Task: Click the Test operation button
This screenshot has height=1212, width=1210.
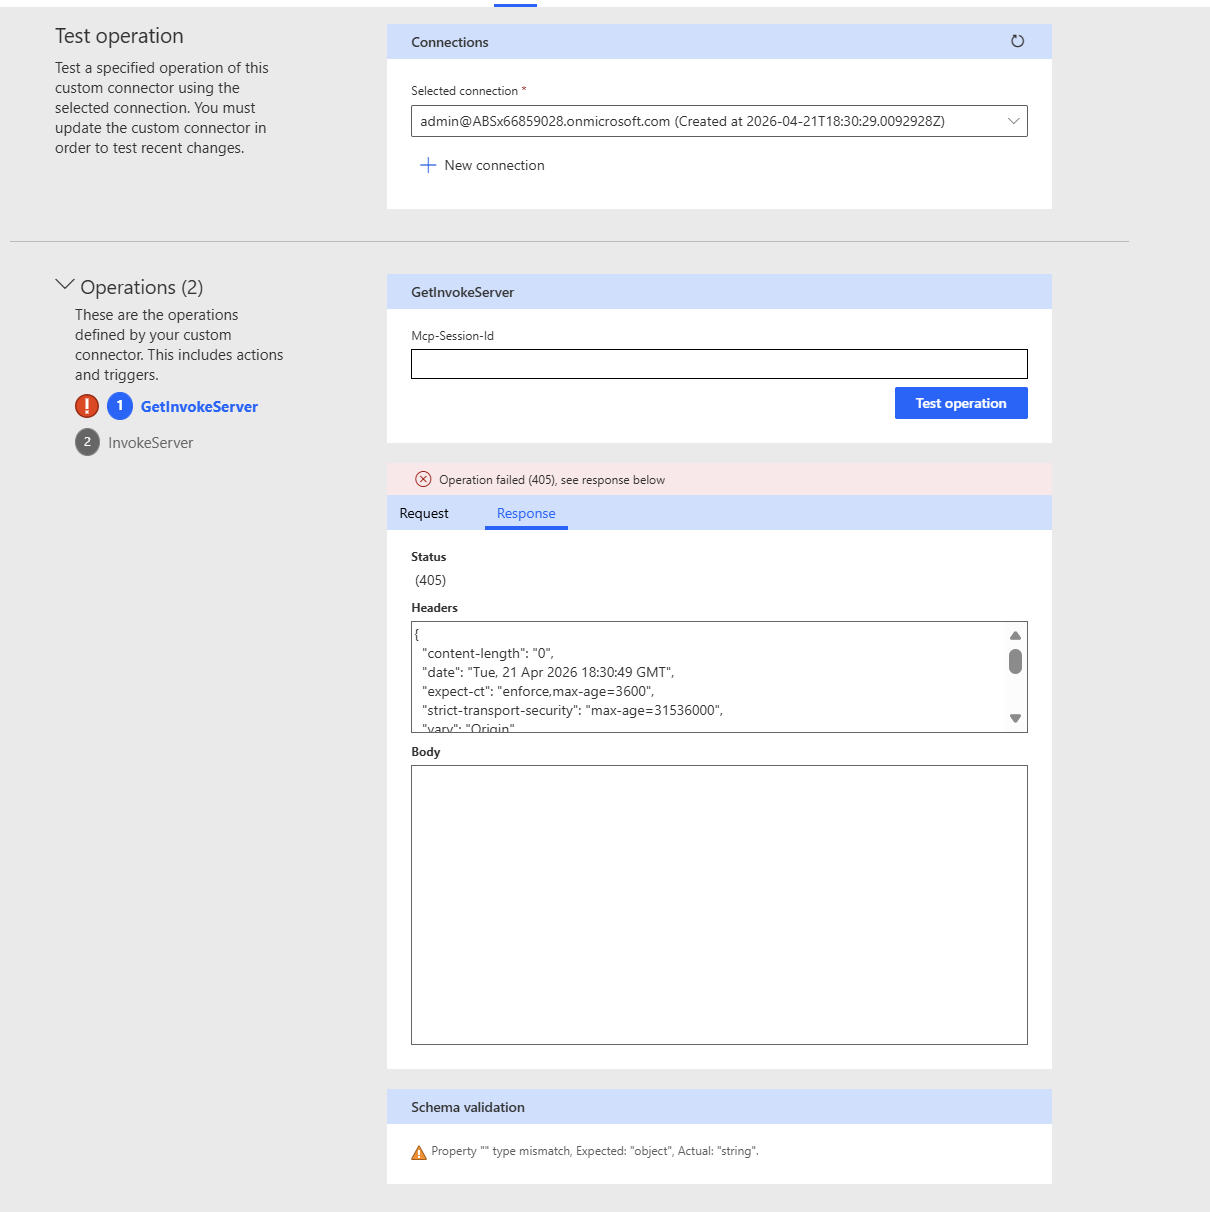Action: tap(961, 403)
